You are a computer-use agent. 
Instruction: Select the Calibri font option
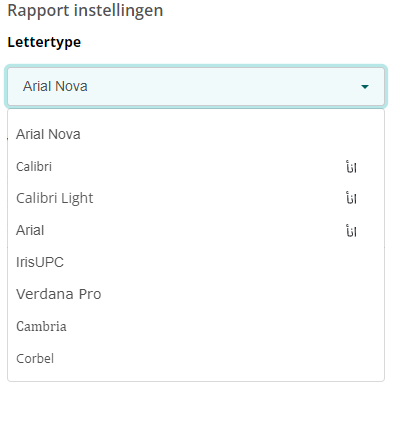[196, 166]
